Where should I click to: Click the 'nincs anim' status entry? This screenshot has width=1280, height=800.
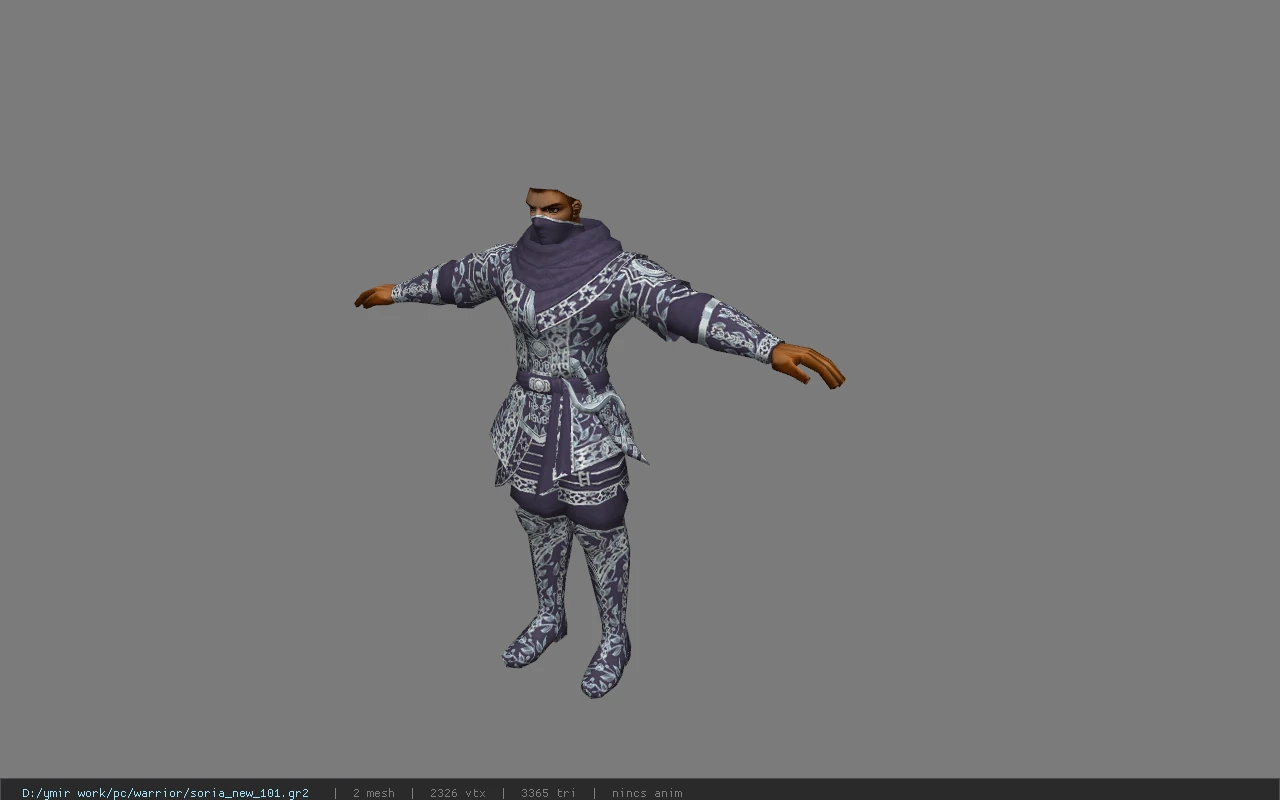click(x=647, y=793)
